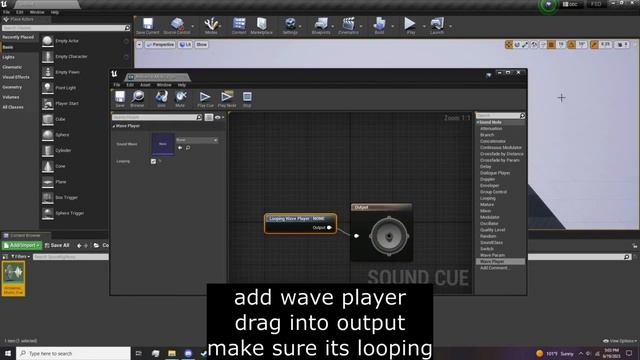Click Save Current in main toolbar

point(148,26)
